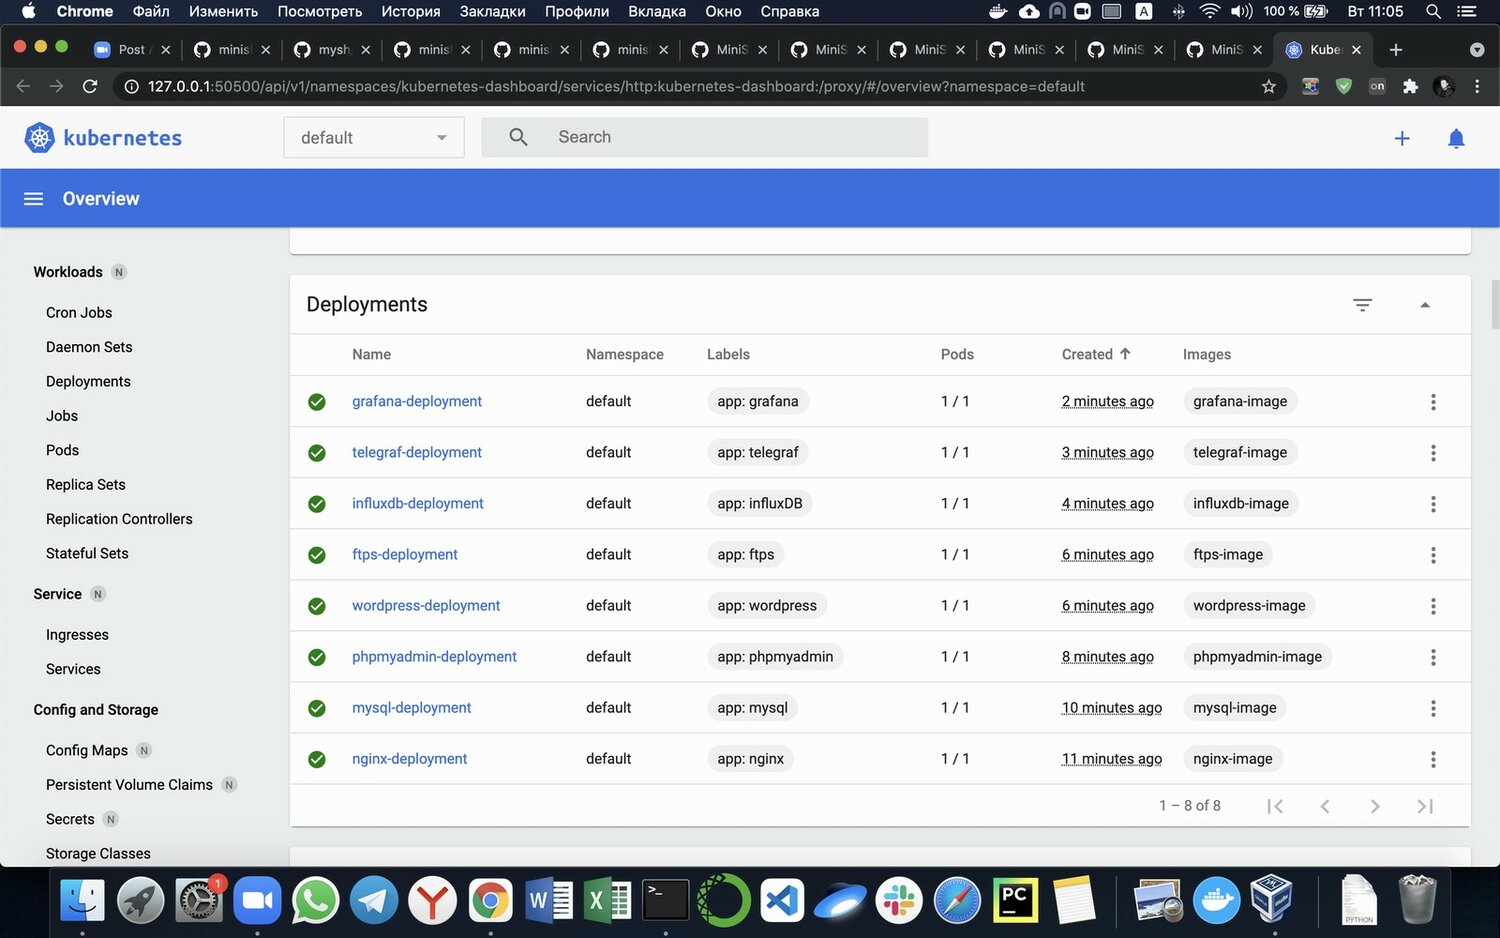The width and height of the screenshot is (1500, 938).
Task: Open actions menu for mysql-deployment
Action: pyautogui.click(x=1433, y=708)
